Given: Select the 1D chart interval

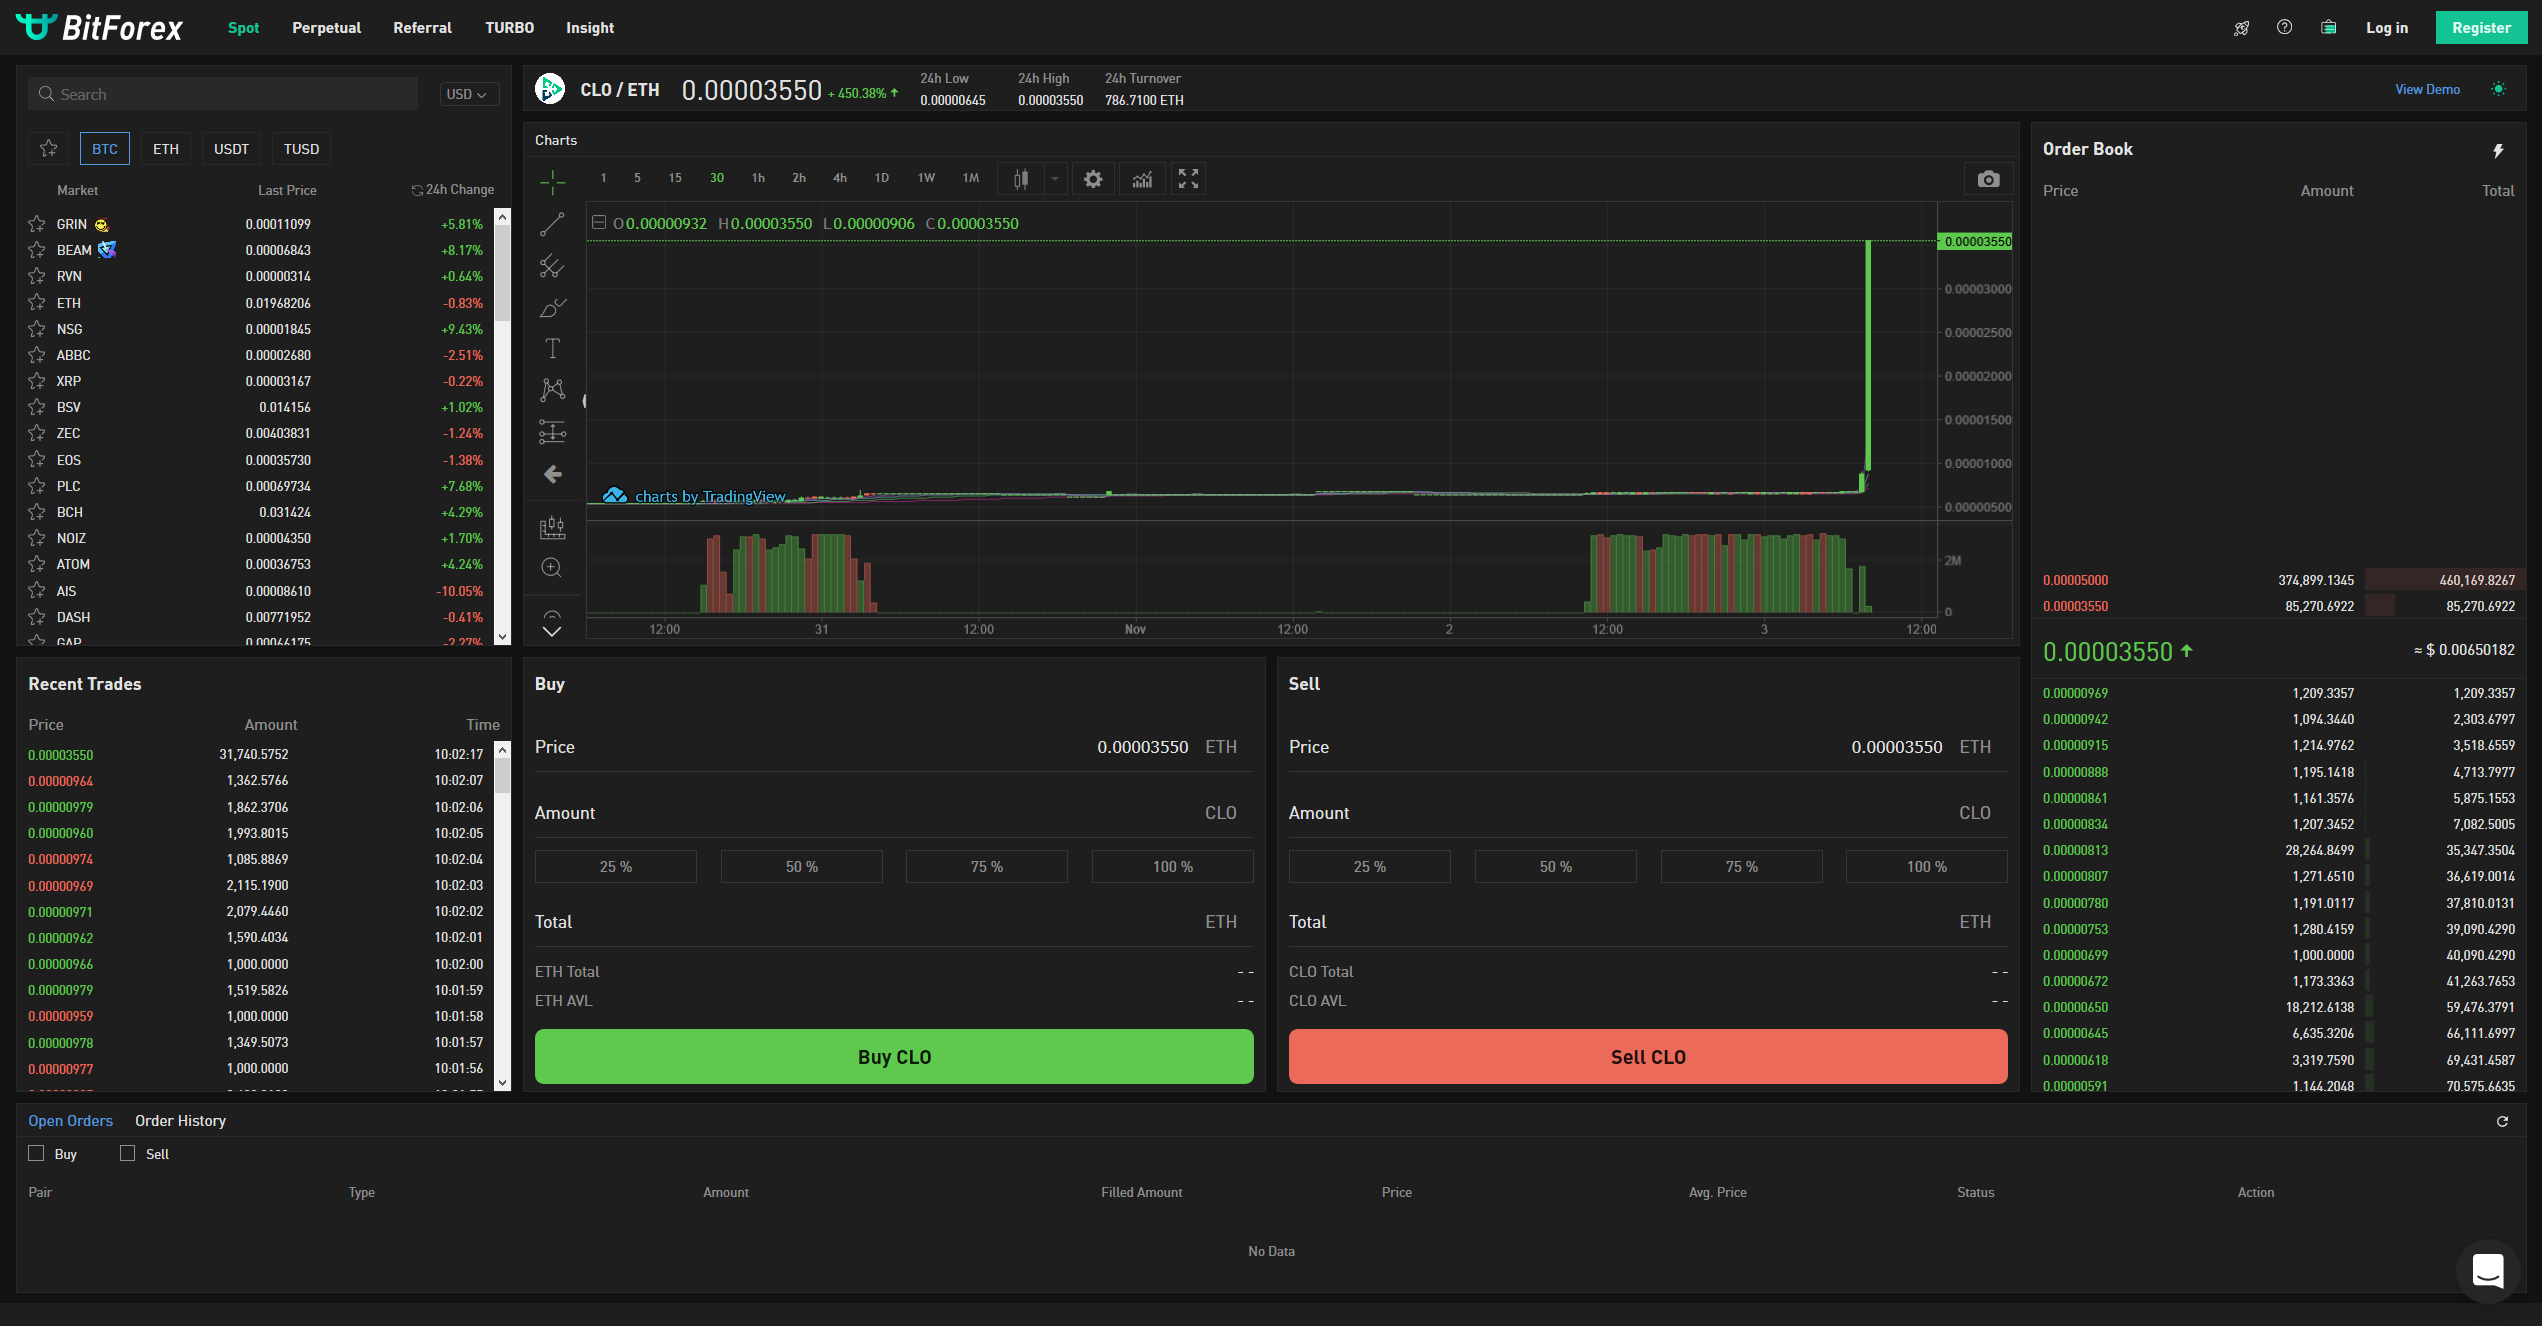Looking at the screenshot, I should pyautogui.click(x=881, y=178).
